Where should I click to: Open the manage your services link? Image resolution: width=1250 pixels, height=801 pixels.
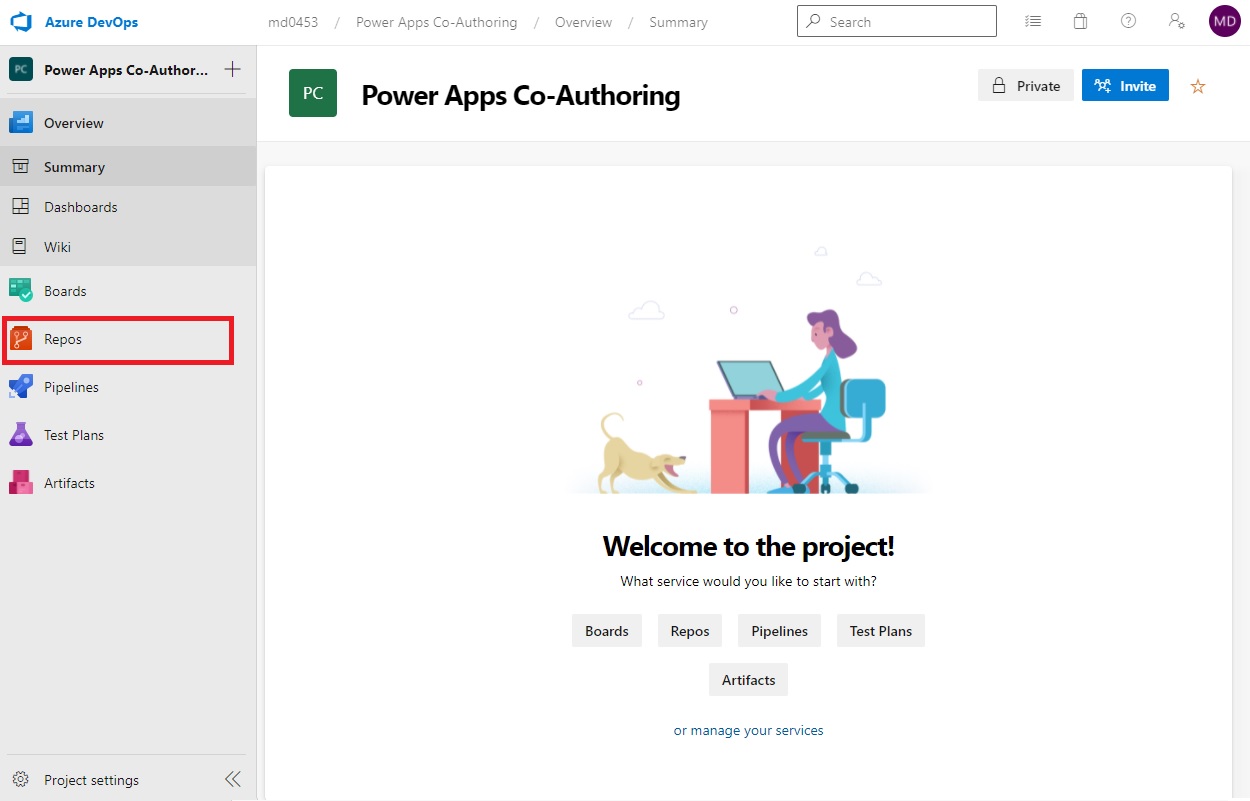pos(748,730)
